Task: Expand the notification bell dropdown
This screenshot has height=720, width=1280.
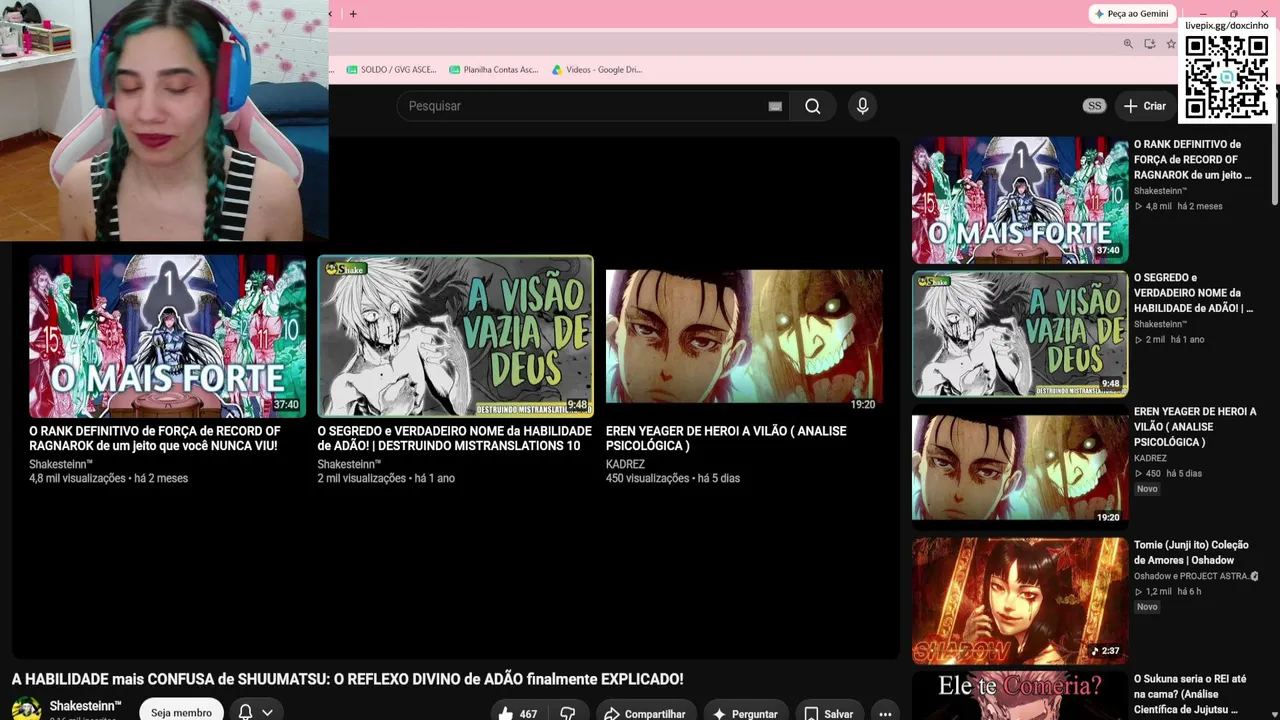Action: click(x=256, y=712)
